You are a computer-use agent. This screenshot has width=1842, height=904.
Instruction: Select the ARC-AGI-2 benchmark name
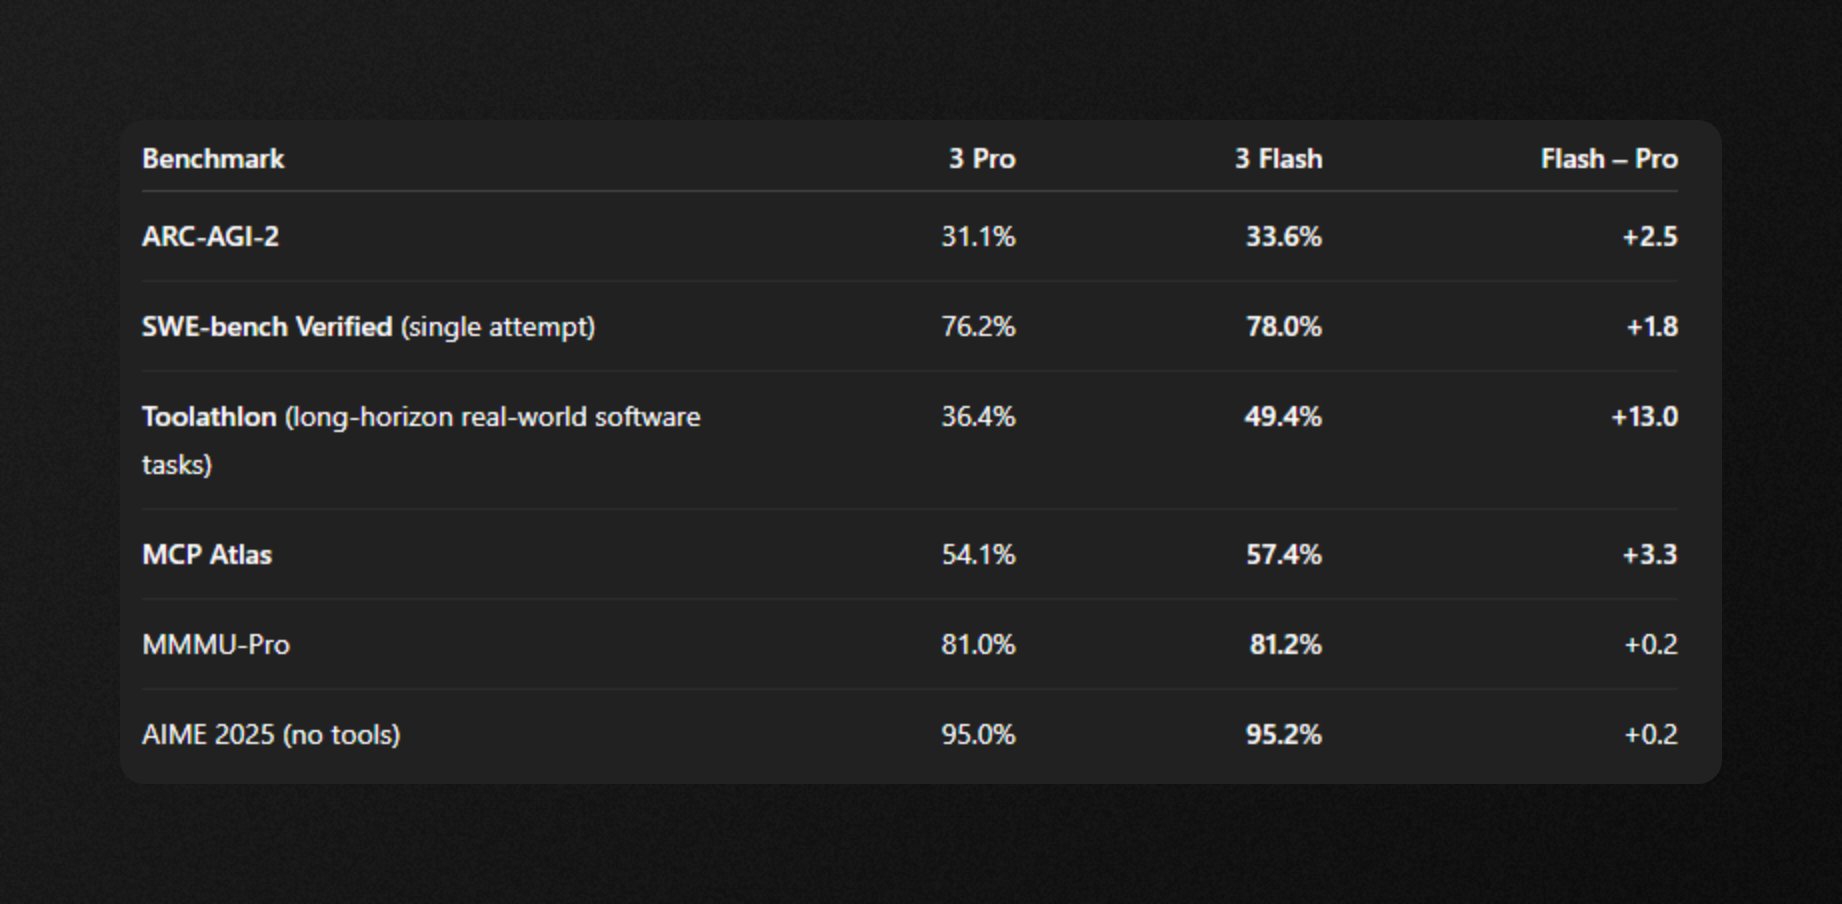(x=210, y=237)
